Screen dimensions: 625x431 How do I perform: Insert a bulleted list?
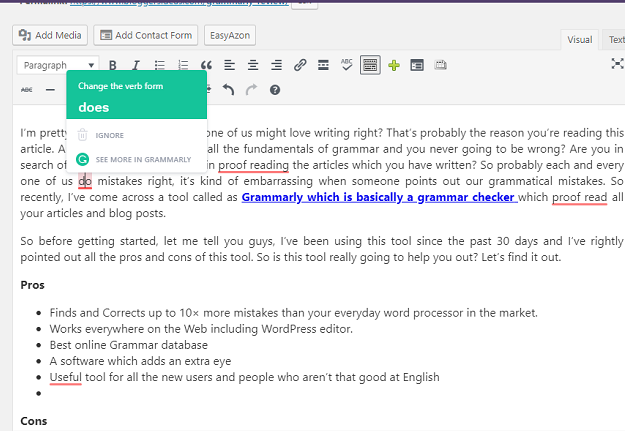159,65
